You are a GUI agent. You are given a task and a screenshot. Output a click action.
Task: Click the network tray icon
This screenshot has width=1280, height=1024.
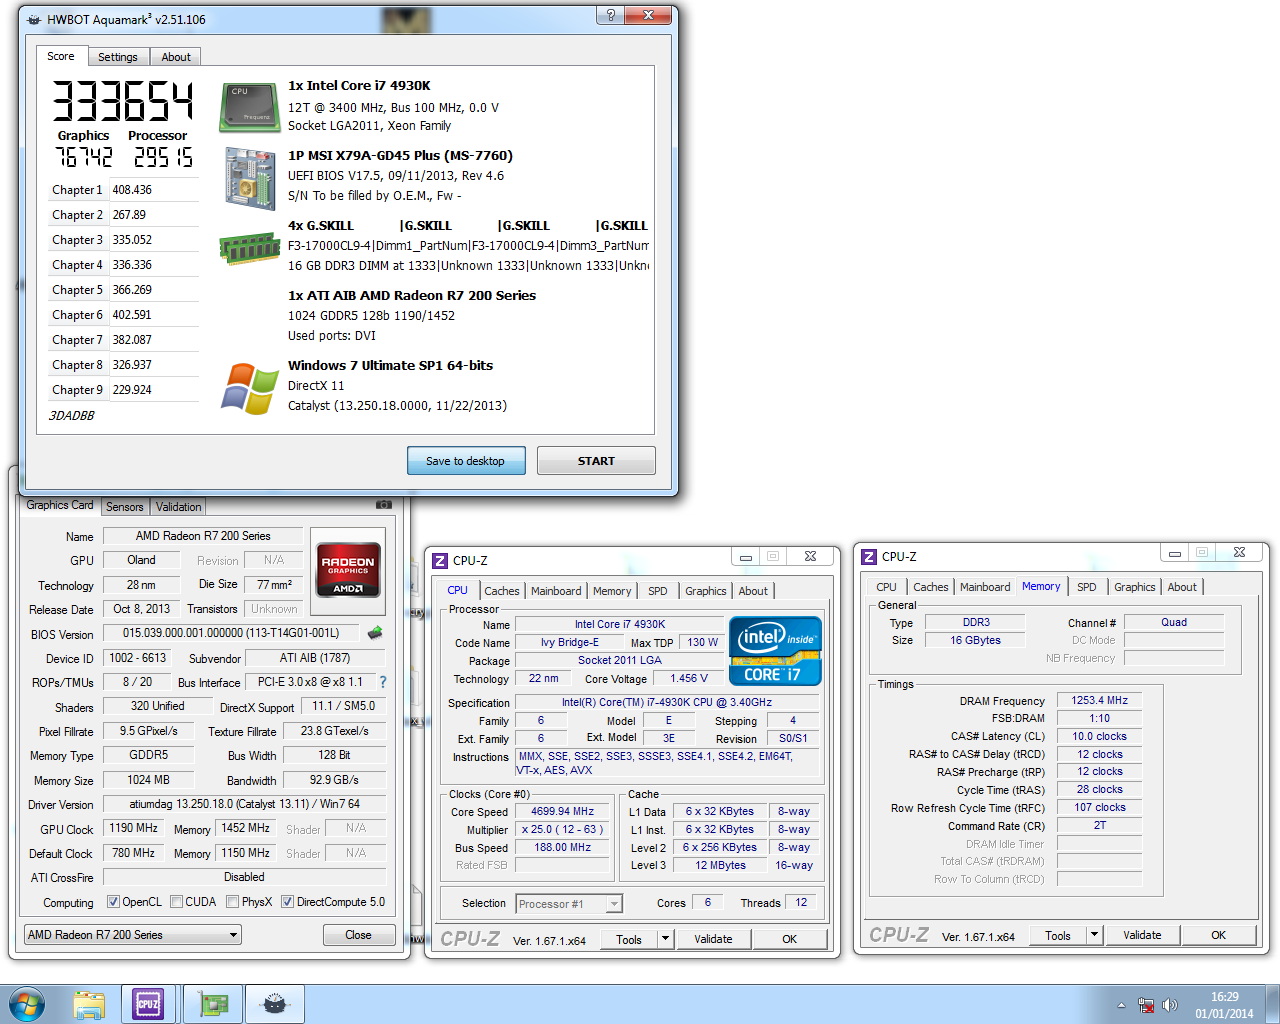pyautogui.click(x=1146, y=1005)
